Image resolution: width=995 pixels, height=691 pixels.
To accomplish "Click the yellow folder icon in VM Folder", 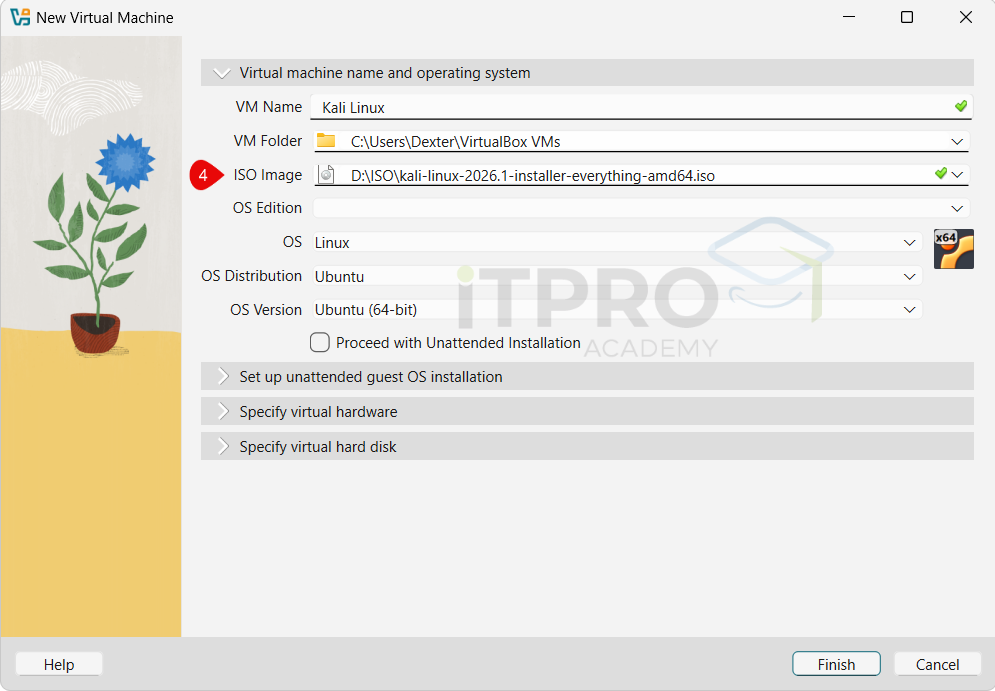I will tap(326, 140).
